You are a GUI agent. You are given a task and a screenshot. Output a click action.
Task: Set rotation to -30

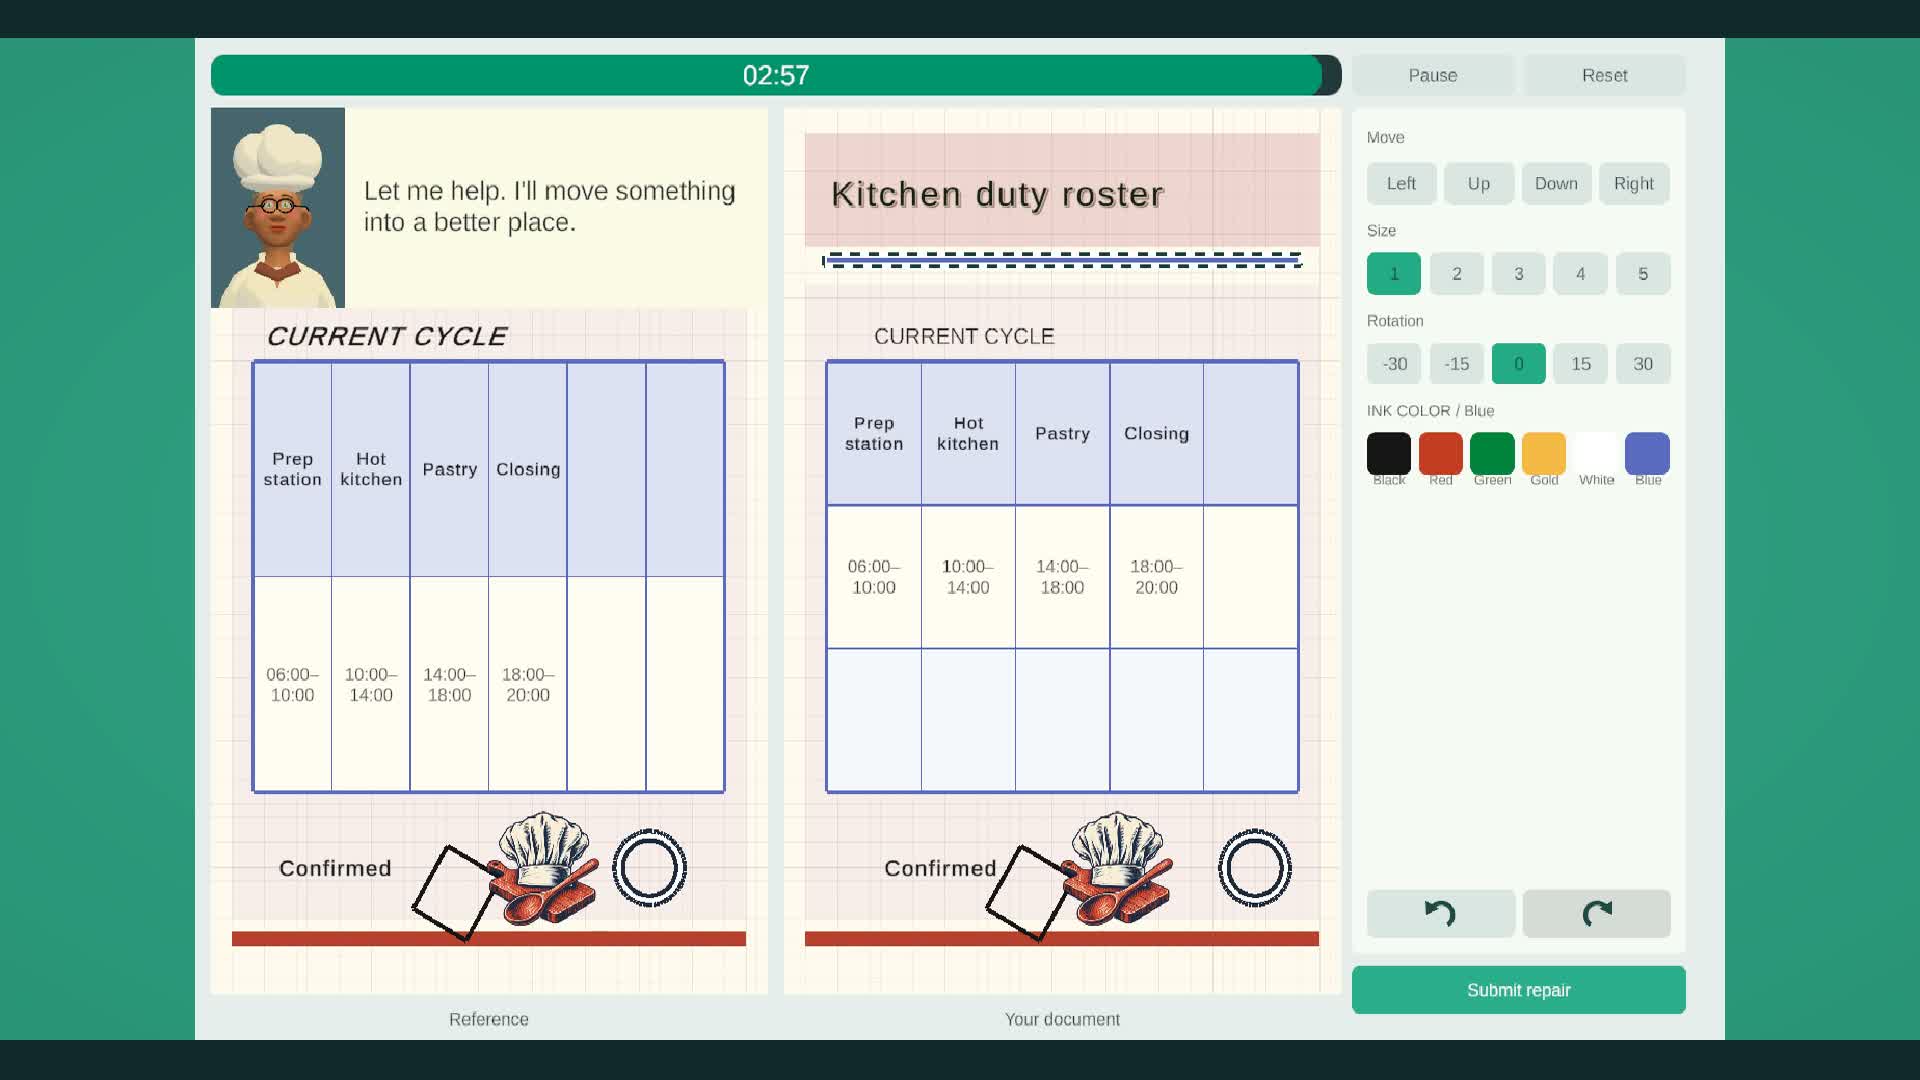tap(1394, 364)
